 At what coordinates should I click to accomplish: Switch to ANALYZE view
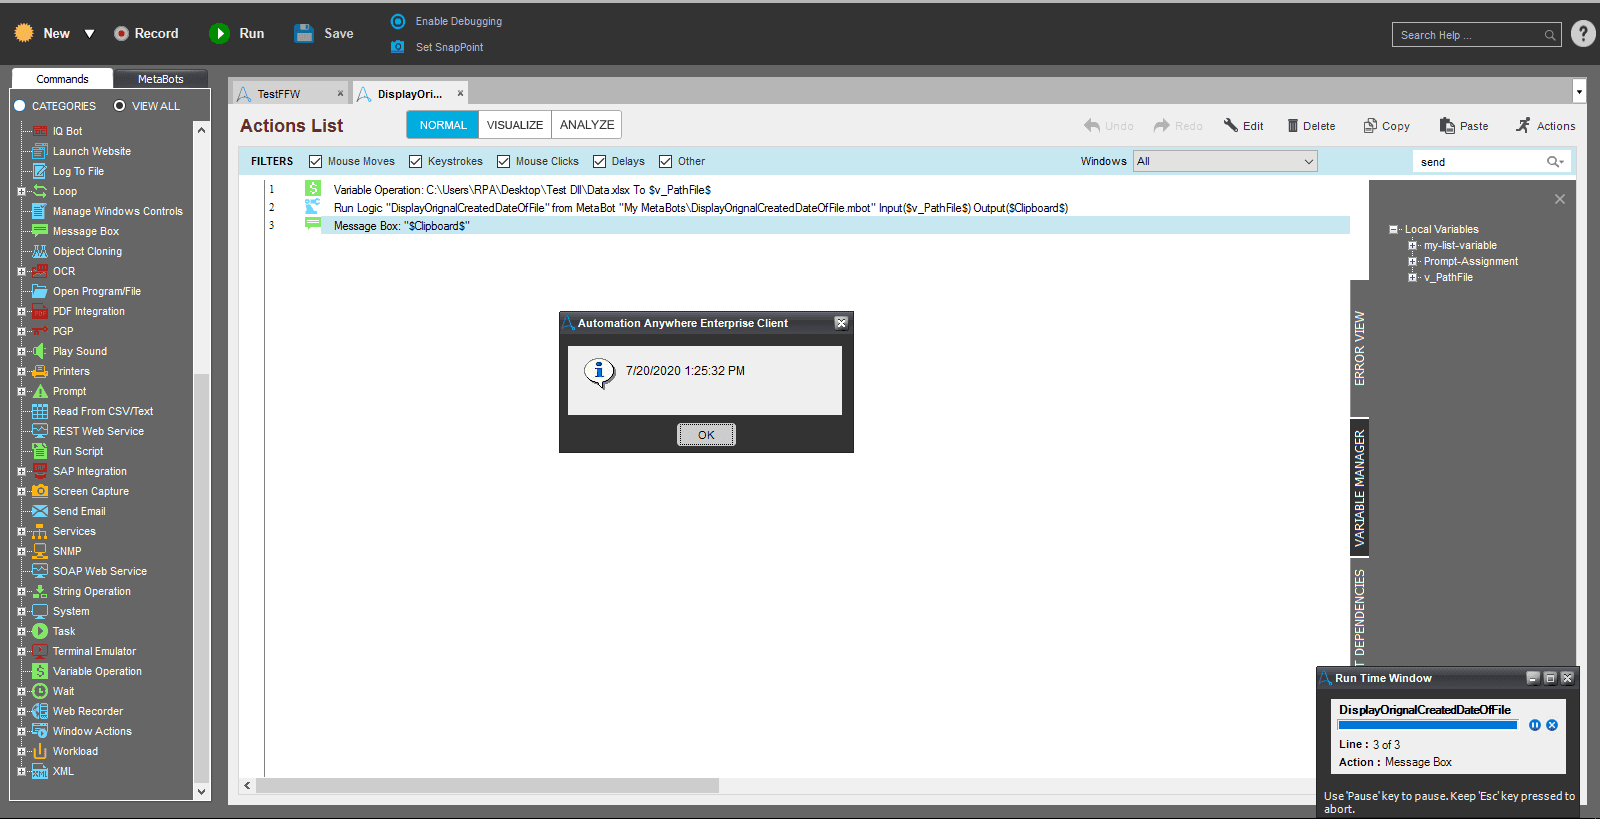587,125
